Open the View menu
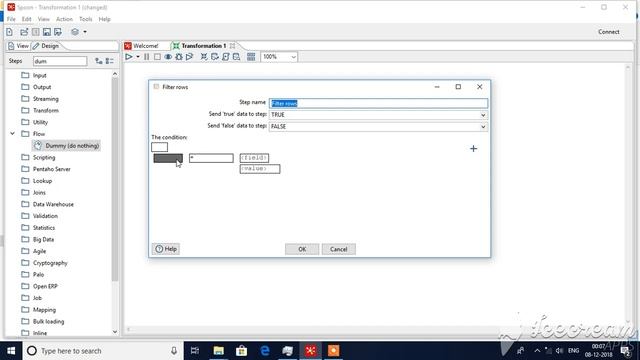Screen dimensions: 640x360 click(x=44, y=19)
